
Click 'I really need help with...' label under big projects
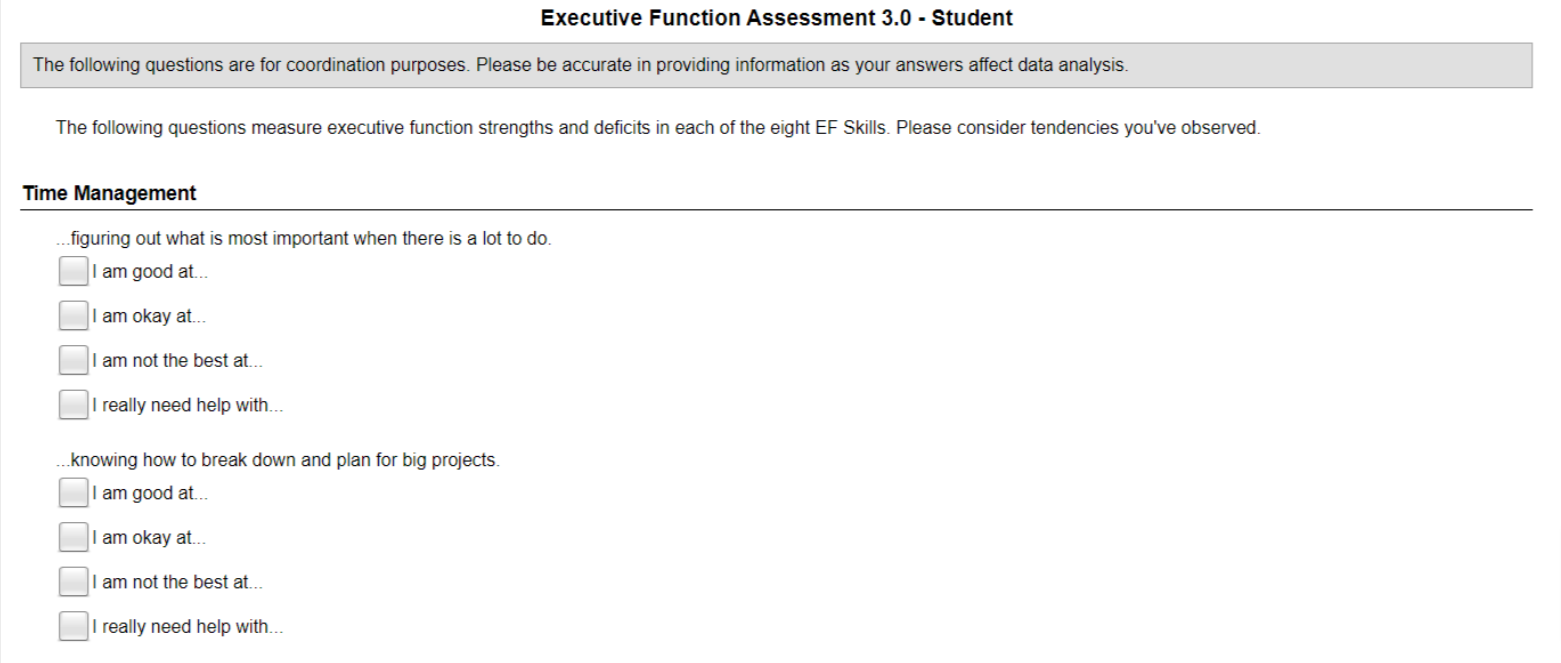(188, 627)
